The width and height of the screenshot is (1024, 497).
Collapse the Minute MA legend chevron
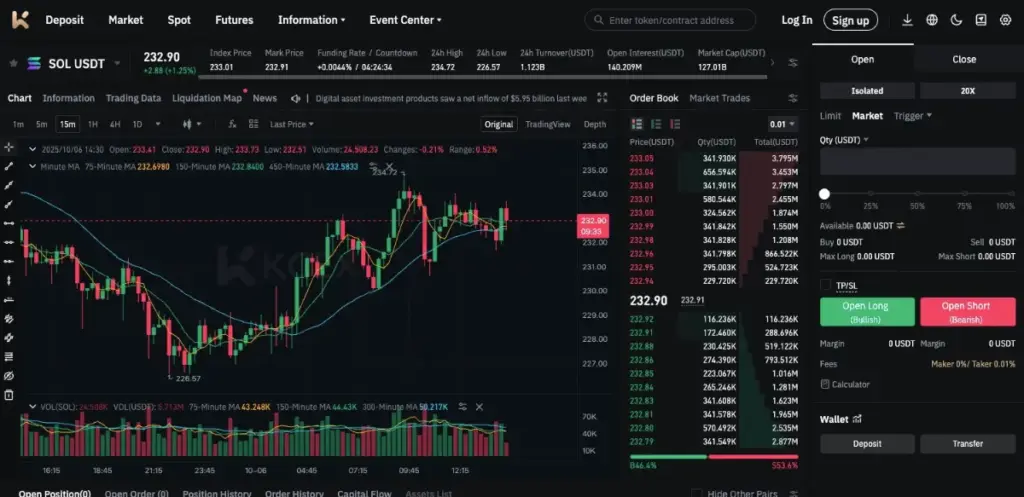pyautogui.click(x=33, y=167)
